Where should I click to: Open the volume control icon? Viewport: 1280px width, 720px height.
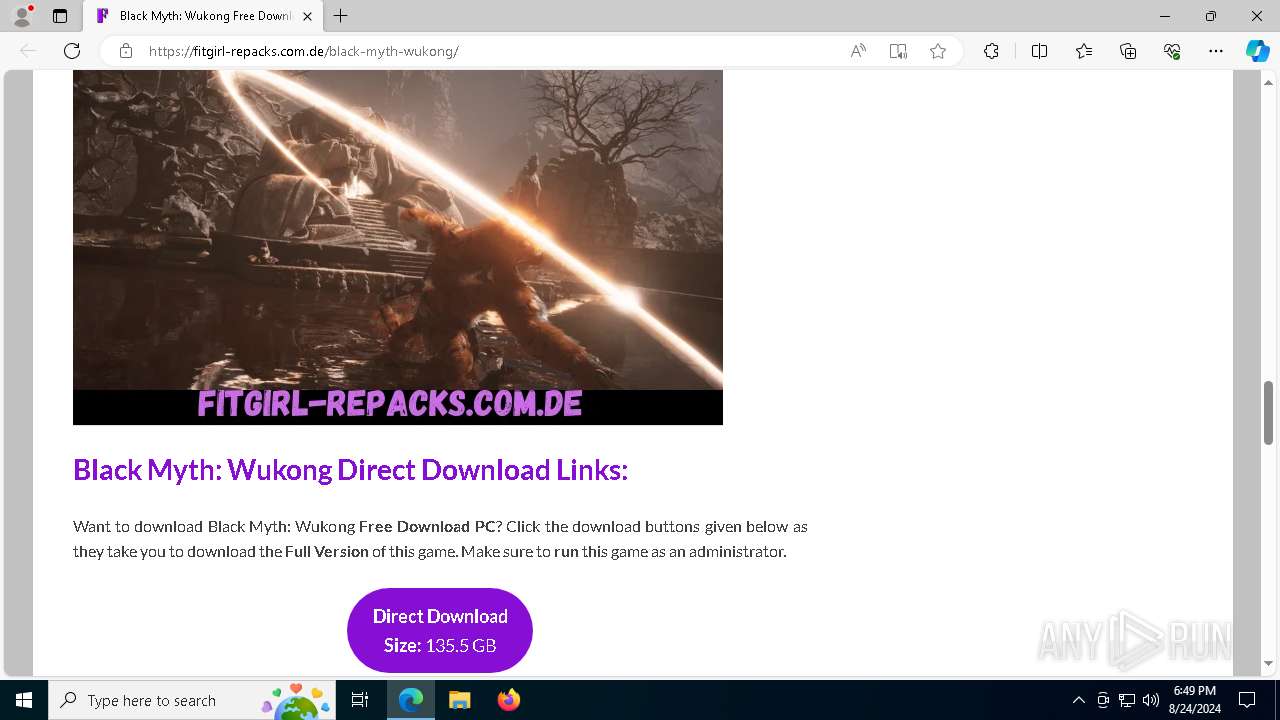coord(1150,700)
